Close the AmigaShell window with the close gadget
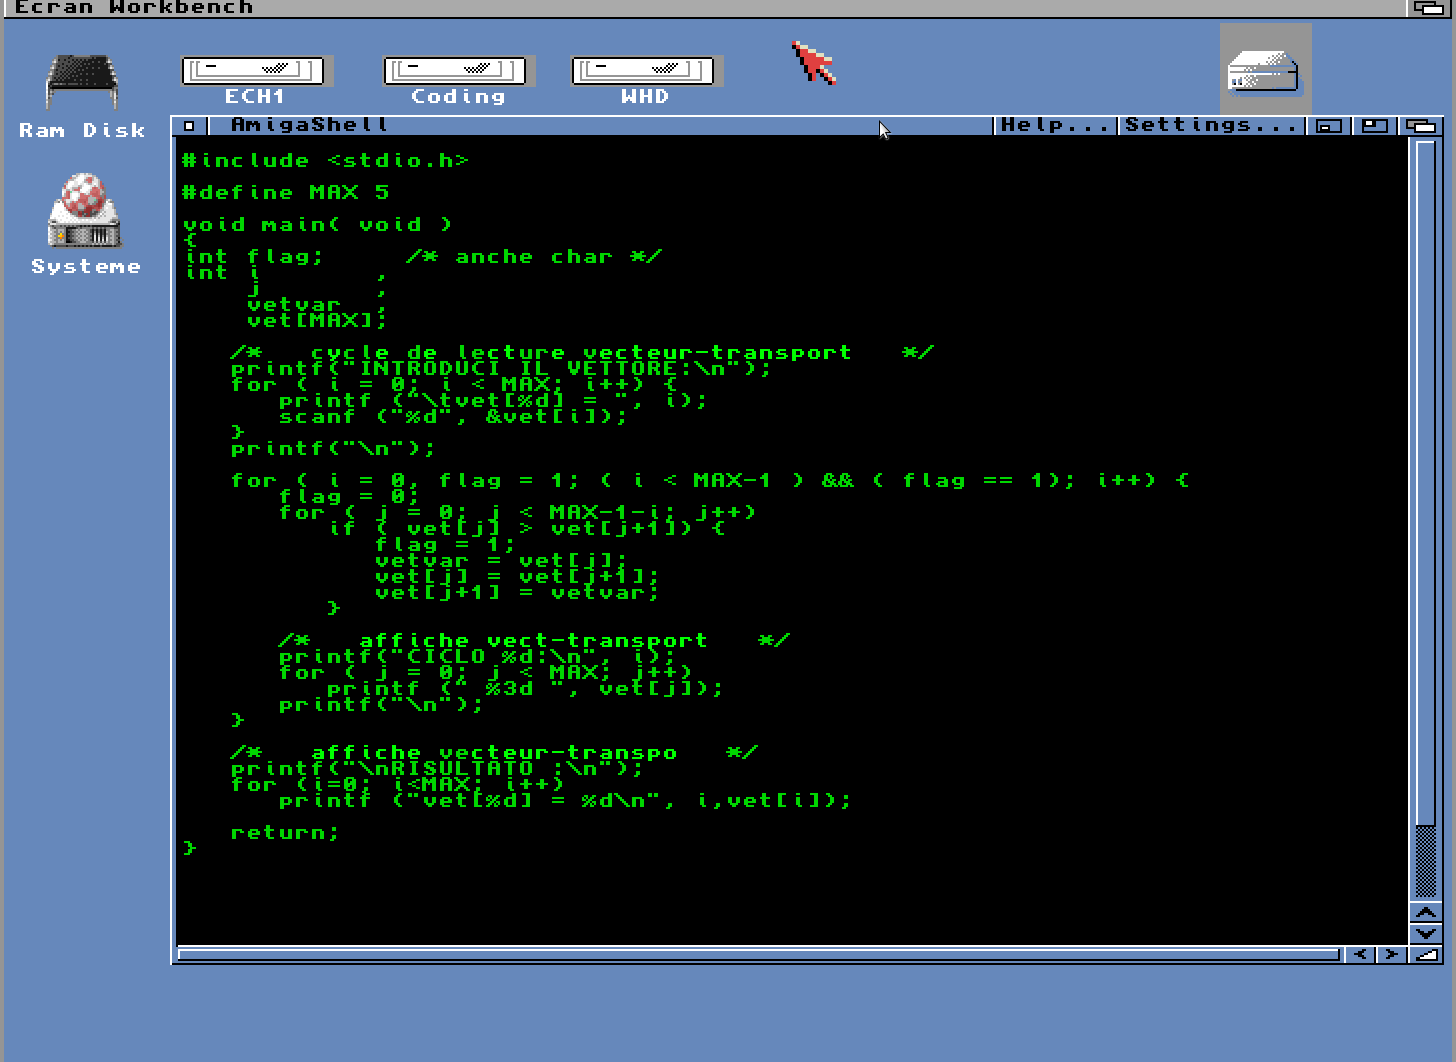Viewport: 1456px width, 1062px height. (x=190, y=125)
